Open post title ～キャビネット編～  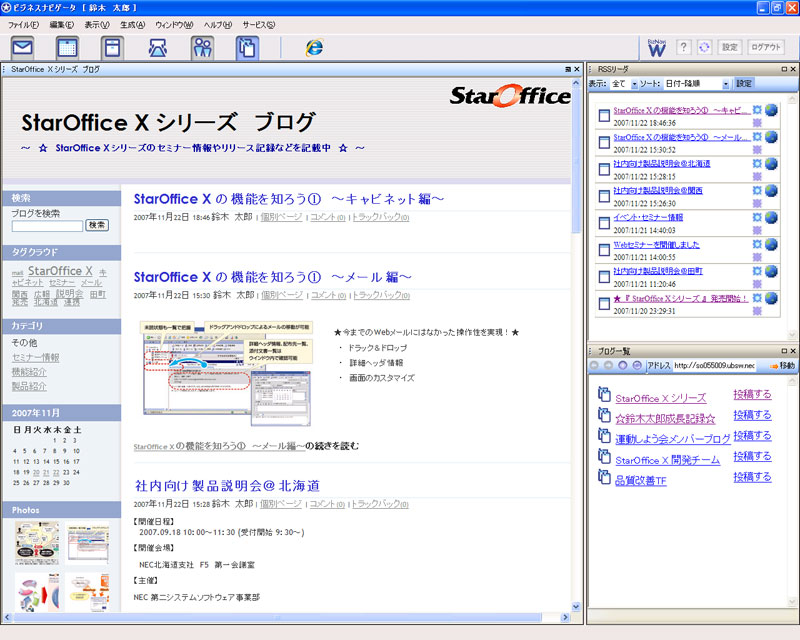click(289, 199)
